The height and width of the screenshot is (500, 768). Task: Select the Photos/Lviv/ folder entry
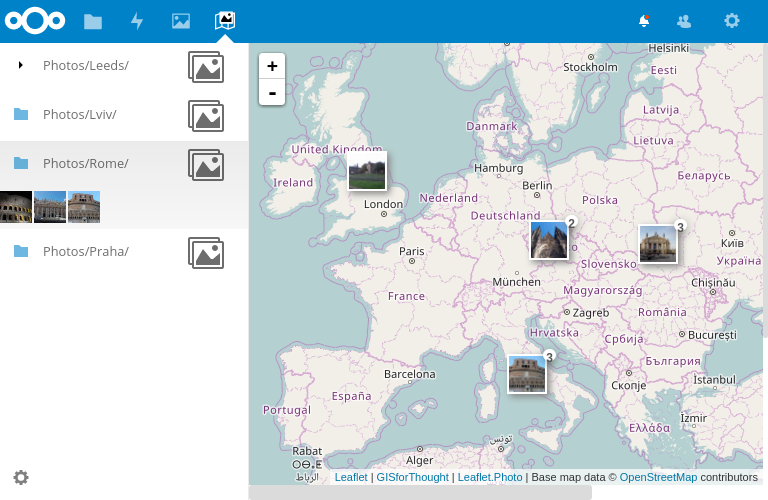point(80,115)
